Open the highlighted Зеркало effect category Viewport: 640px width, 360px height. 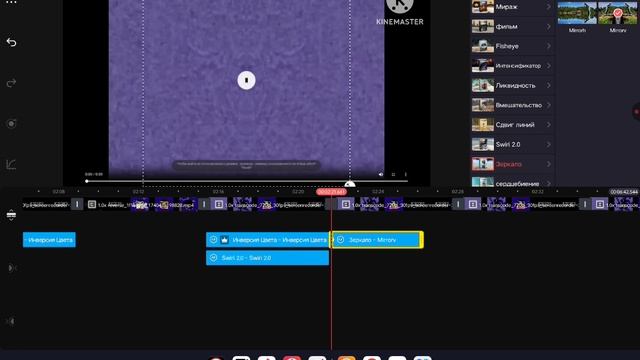pyautogui.click(x=513, y=164)
